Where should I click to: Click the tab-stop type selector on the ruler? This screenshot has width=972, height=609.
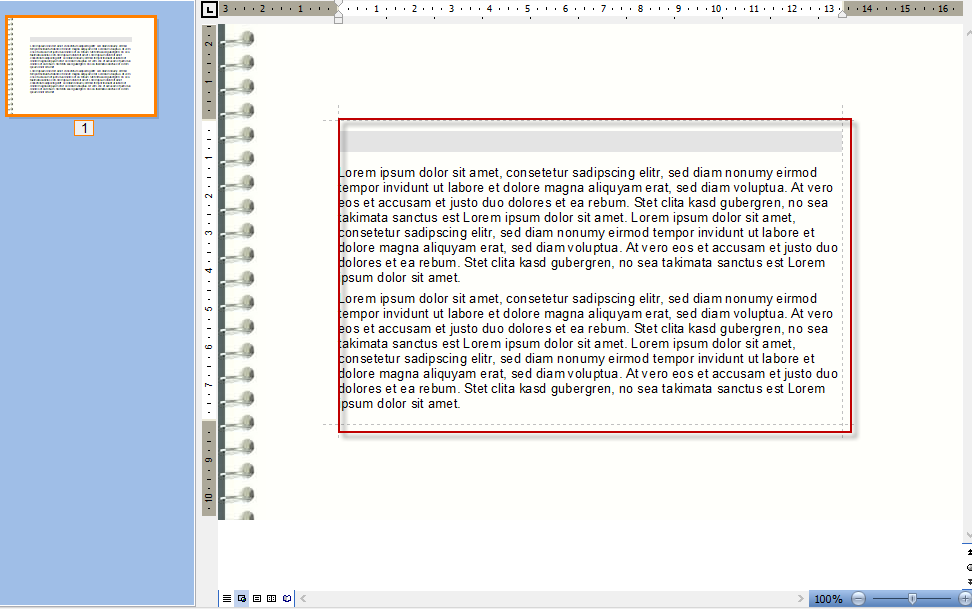[210, 9]
